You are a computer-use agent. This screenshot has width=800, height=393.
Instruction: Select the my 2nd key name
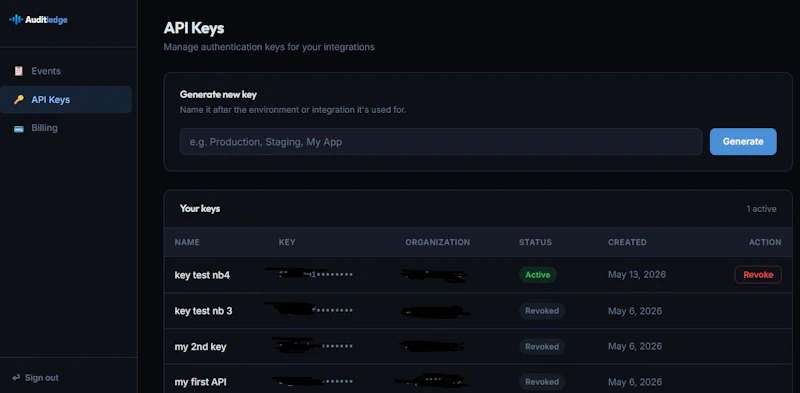pos(200,347)
